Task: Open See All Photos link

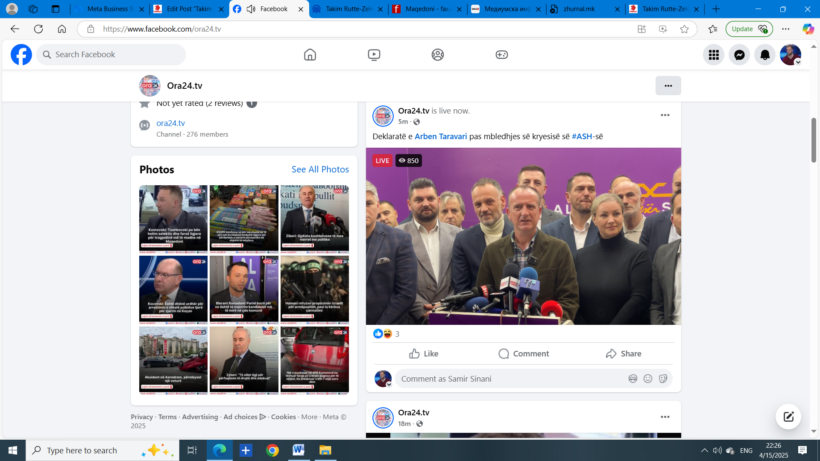Action: point(320,169)
